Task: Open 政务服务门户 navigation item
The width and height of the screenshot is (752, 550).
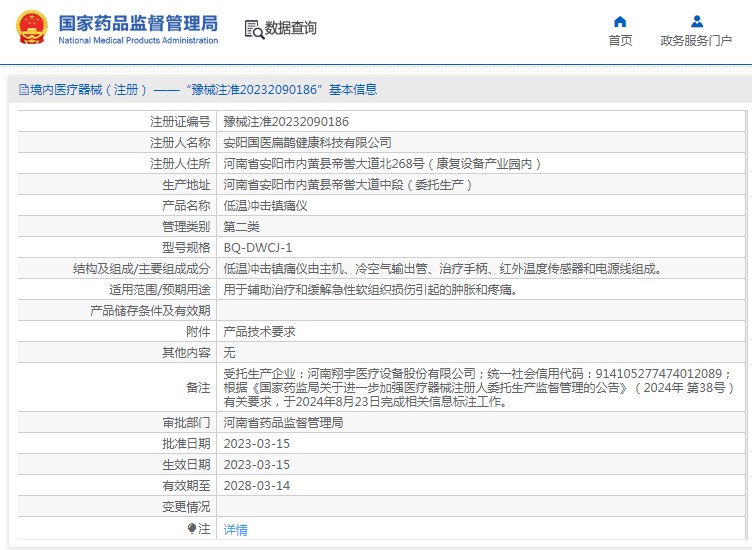Action: click(696, 40)
